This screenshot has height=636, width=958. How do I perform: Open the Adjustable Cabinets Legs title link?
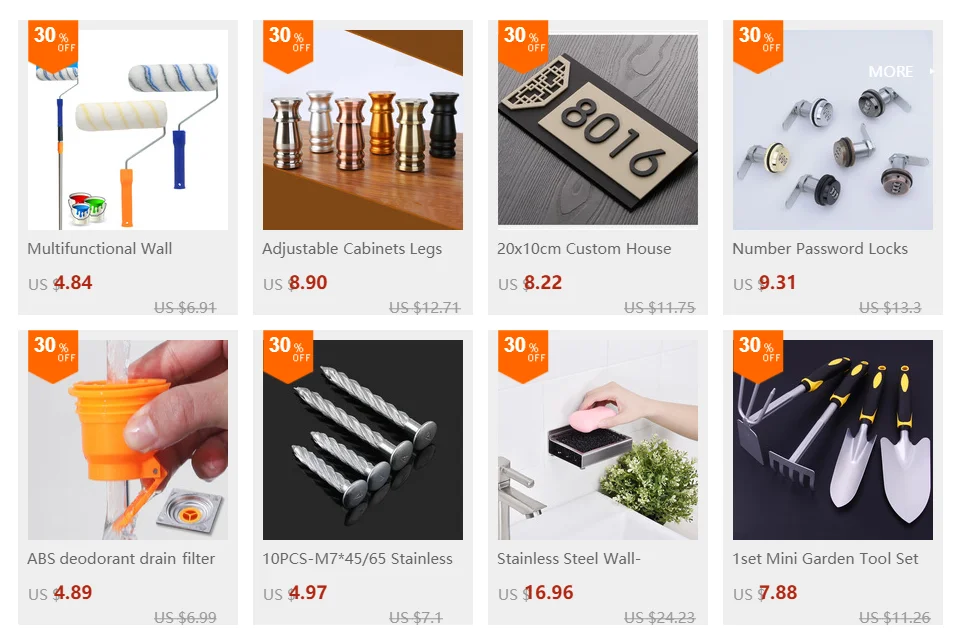point(352,249)
